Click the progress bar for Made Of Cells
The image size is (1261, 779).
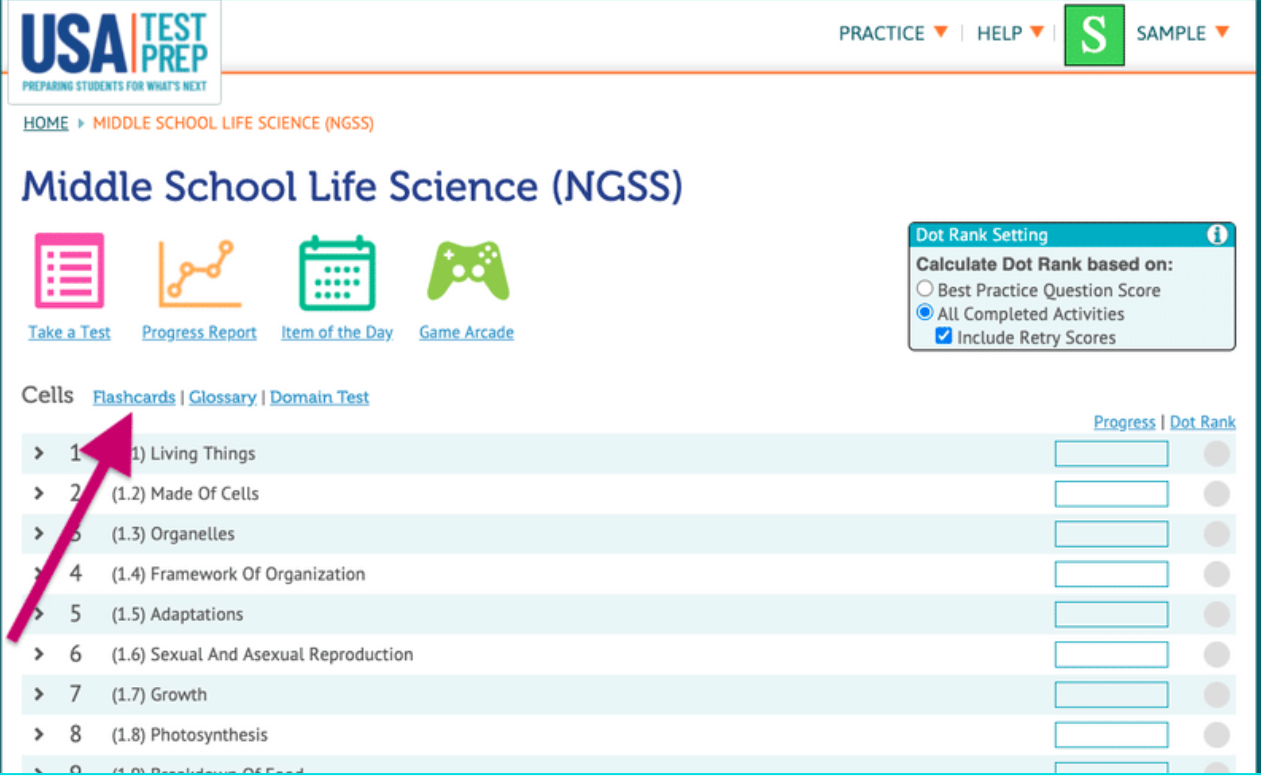coord(1111,494)
